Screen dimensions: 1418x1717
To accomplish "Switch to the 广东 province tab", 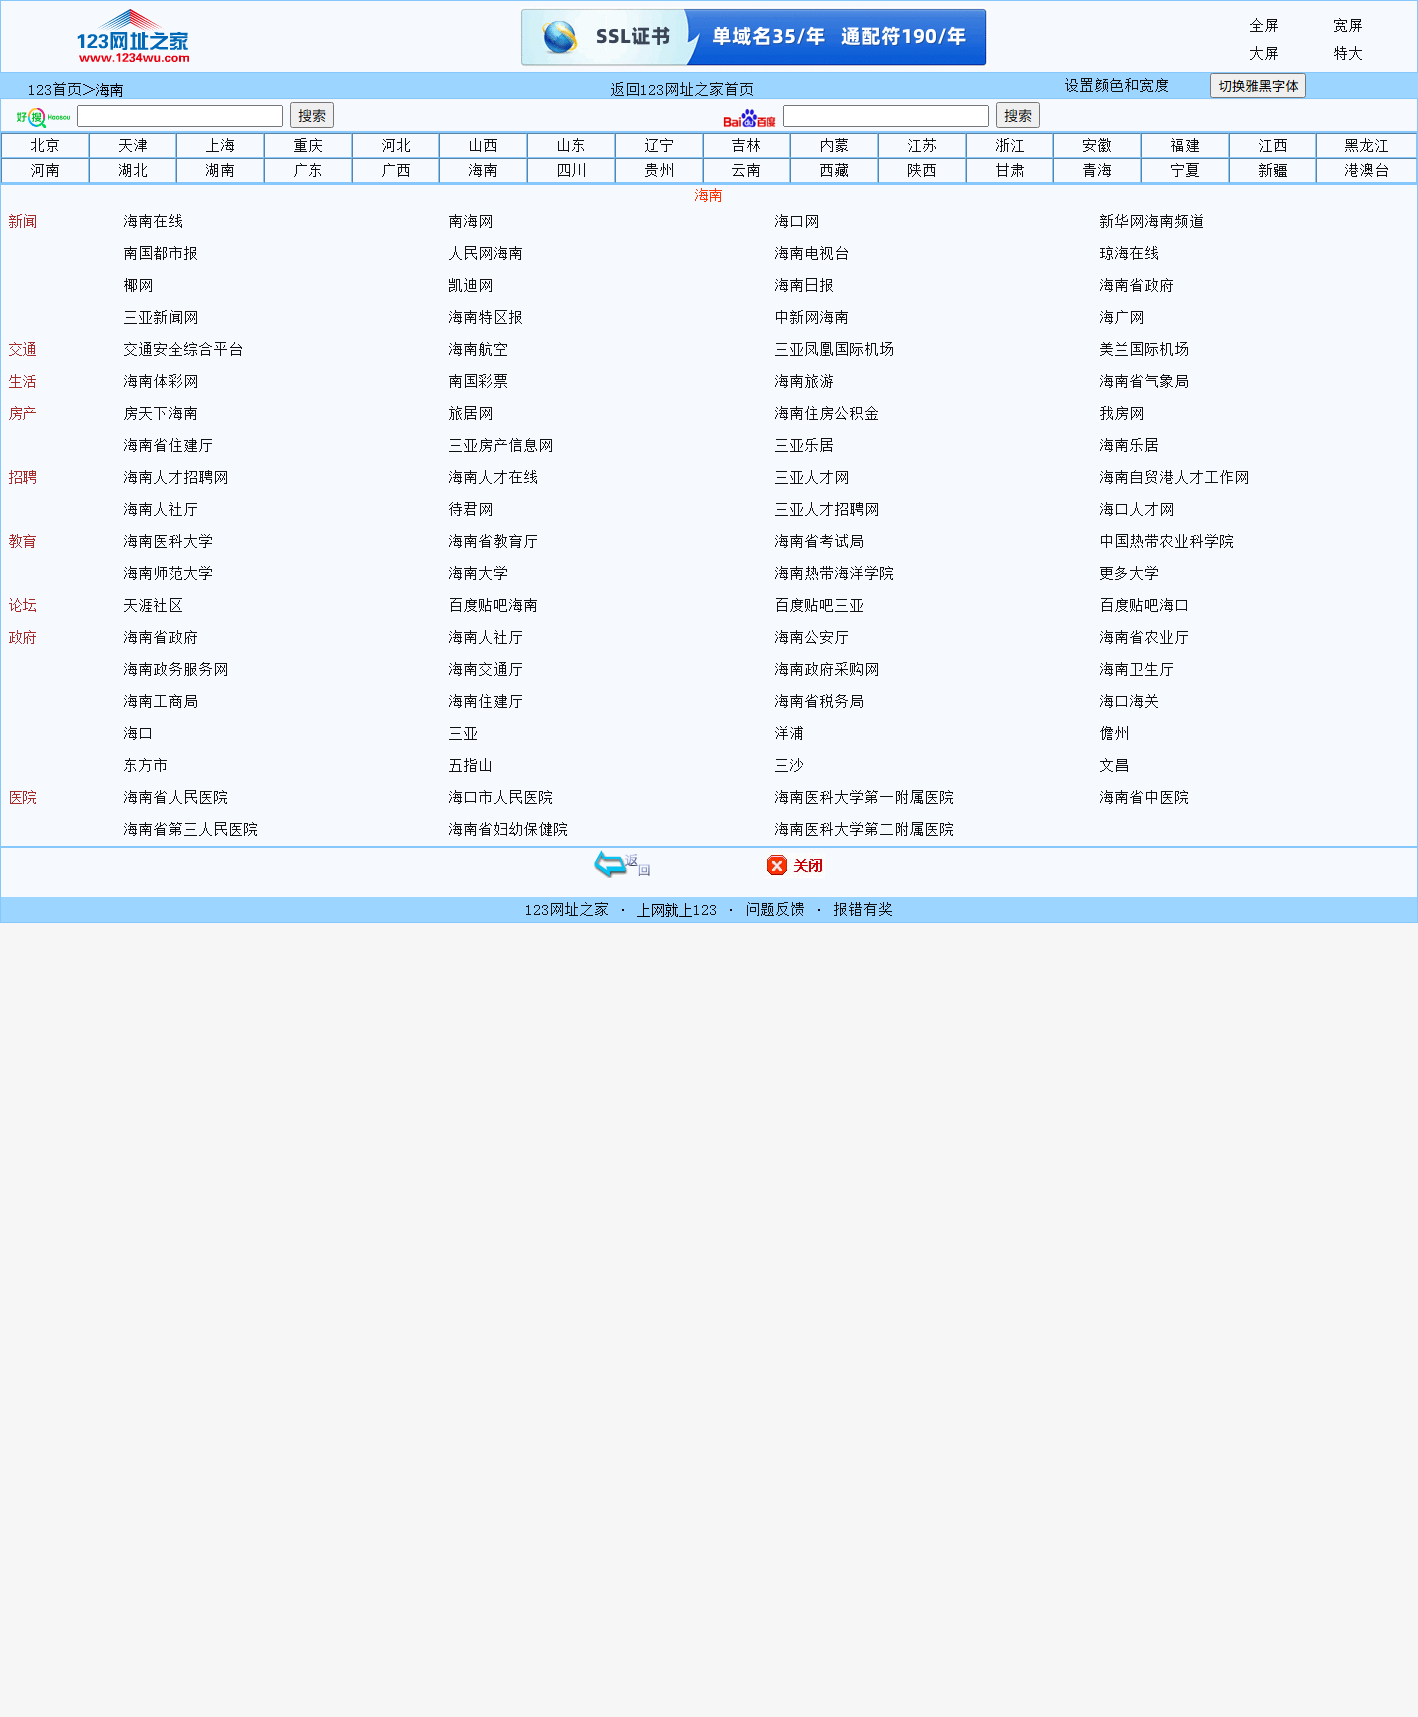I will click(x=308, y=171).
